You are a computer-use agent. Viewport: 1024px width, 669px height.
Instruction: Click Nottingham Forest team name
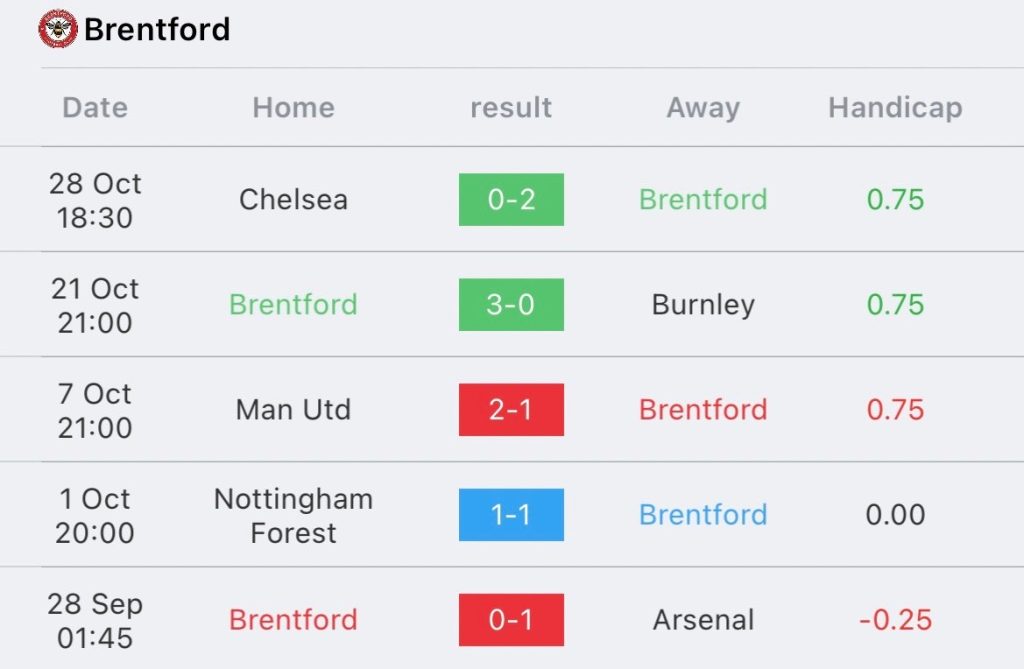click(x=293, y=515)
